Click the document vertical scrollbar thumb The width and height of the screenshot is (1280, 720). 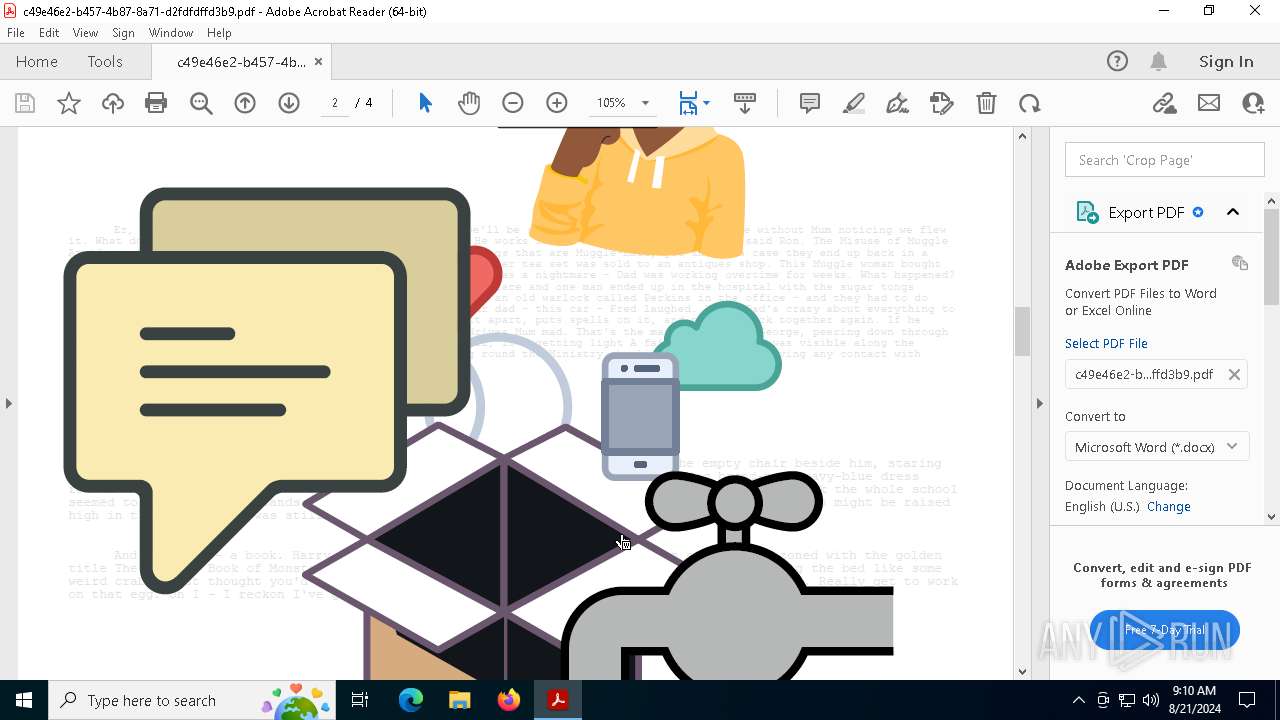click(x=1022, y=331)
